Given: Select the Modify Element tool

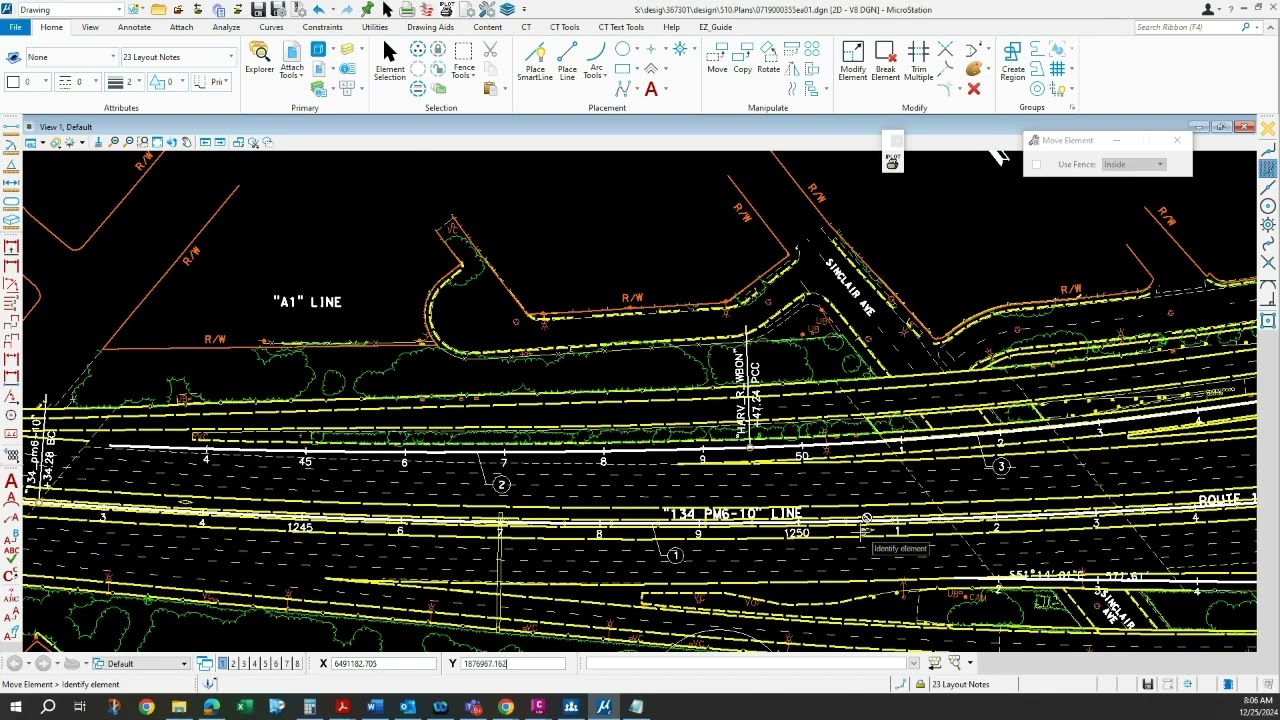Looking at the screenshot, I should [853, 60].
